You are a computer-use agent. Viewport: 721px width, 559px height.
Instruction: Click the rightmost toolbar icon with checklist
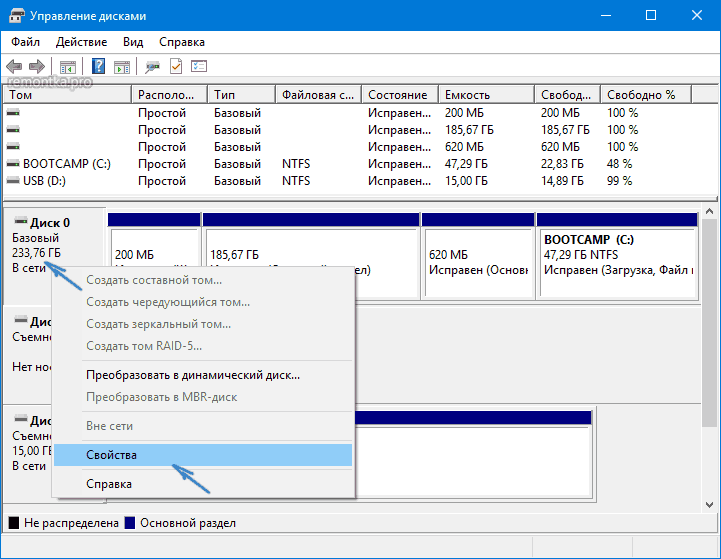[199, 67]
